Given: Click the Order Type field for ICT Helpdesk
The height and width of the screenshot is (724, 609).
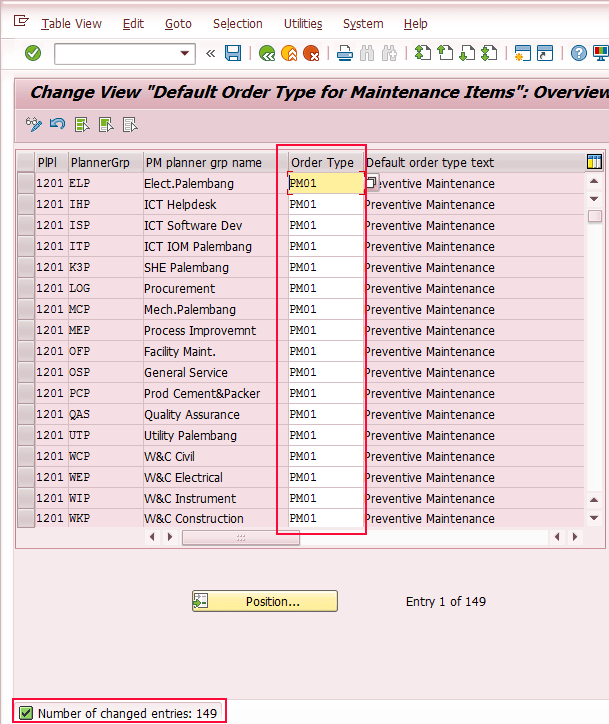Looking at the screenshot, I should pos(326,204).
